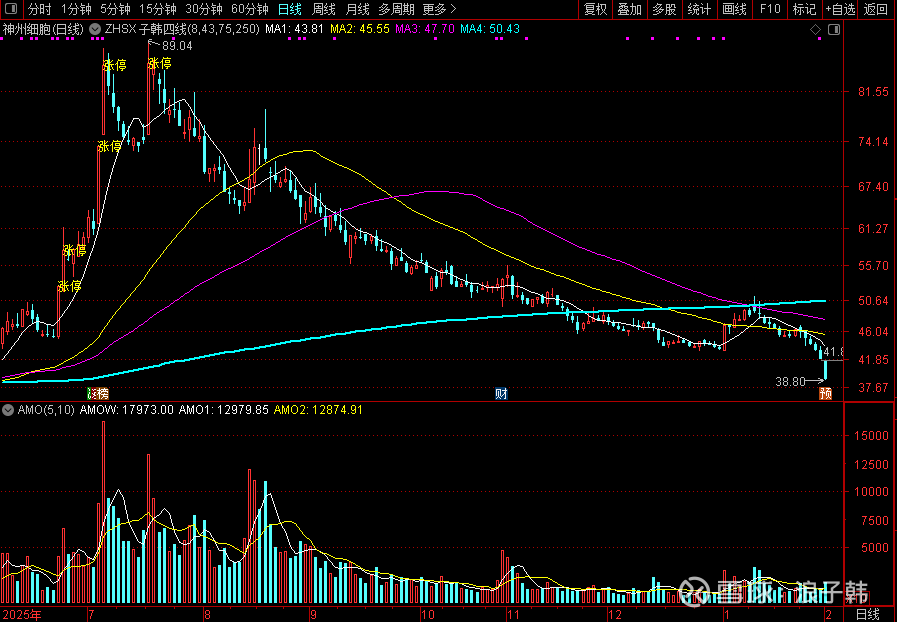Screen dimensions: 897x622
Task: Click the AMO2: 12874.91 value
Action: (318, 410)
